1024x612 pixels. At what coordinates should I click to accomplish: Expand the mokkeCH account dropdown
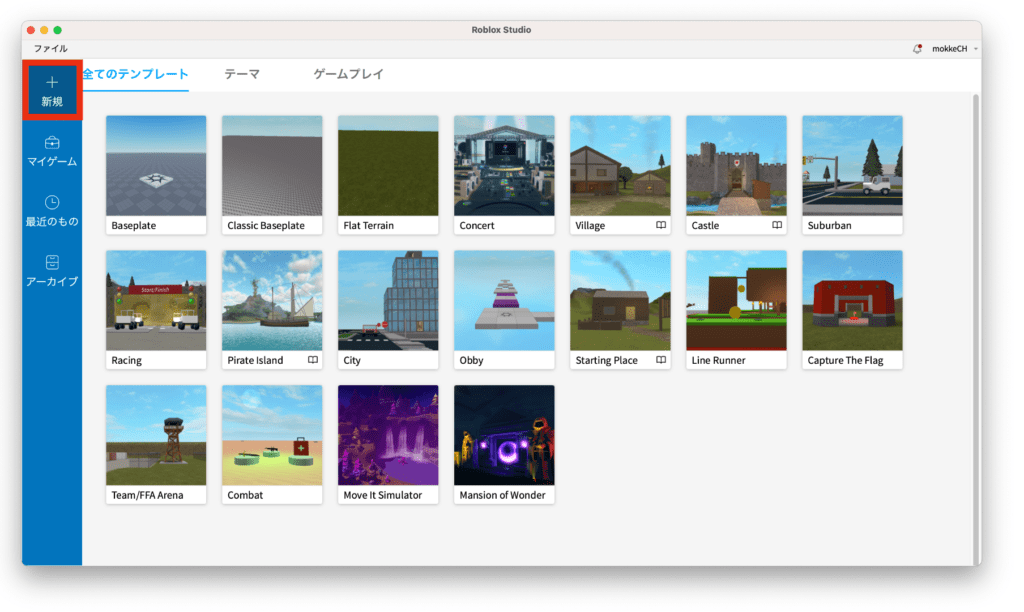click(975, 49)
